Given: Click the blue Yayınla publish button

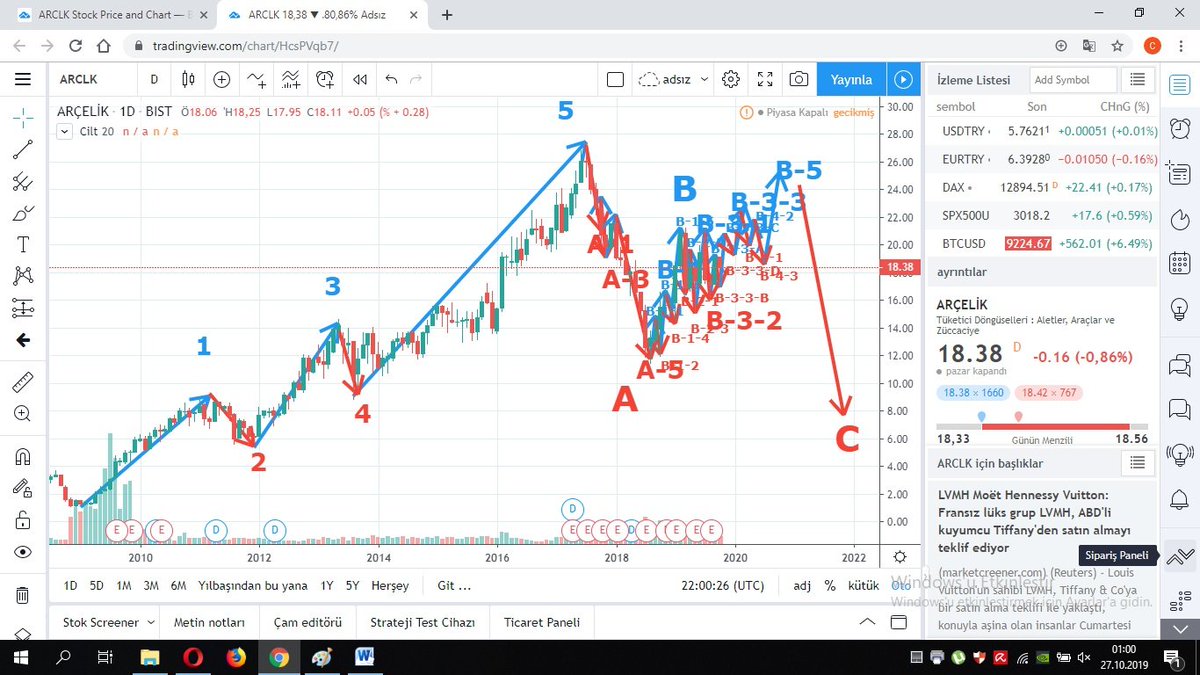Looking at the screenshot, I should coord(851,79).
